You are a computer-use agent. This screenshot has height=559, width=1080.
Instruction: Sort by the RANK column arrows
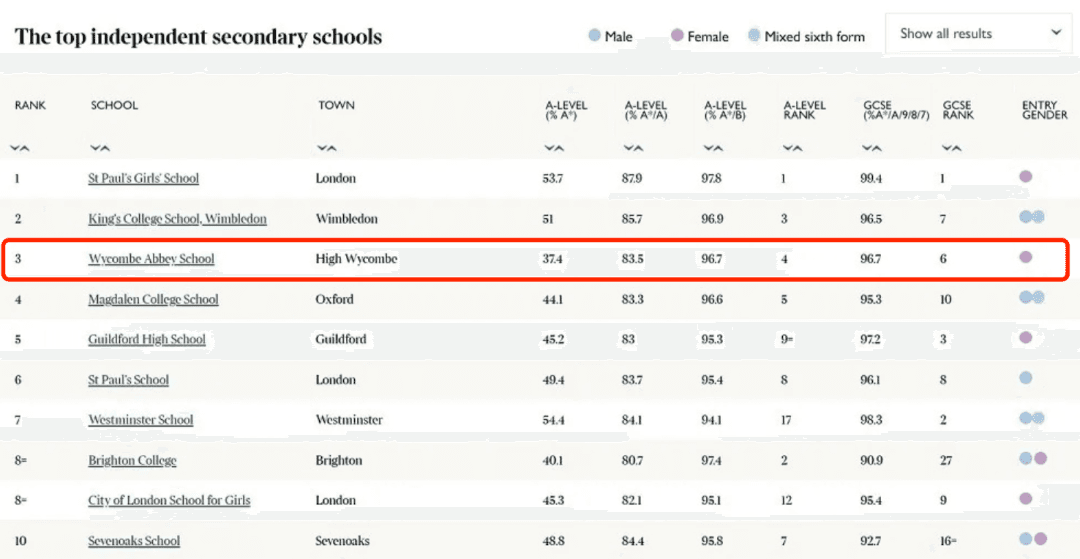(19, 148)
